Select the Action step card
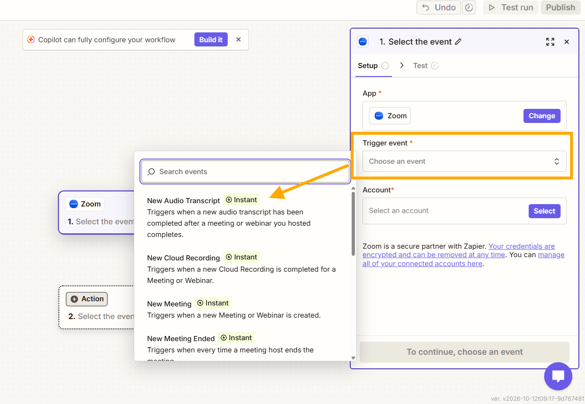Screen dimensions: 585x404 [97, 307]
